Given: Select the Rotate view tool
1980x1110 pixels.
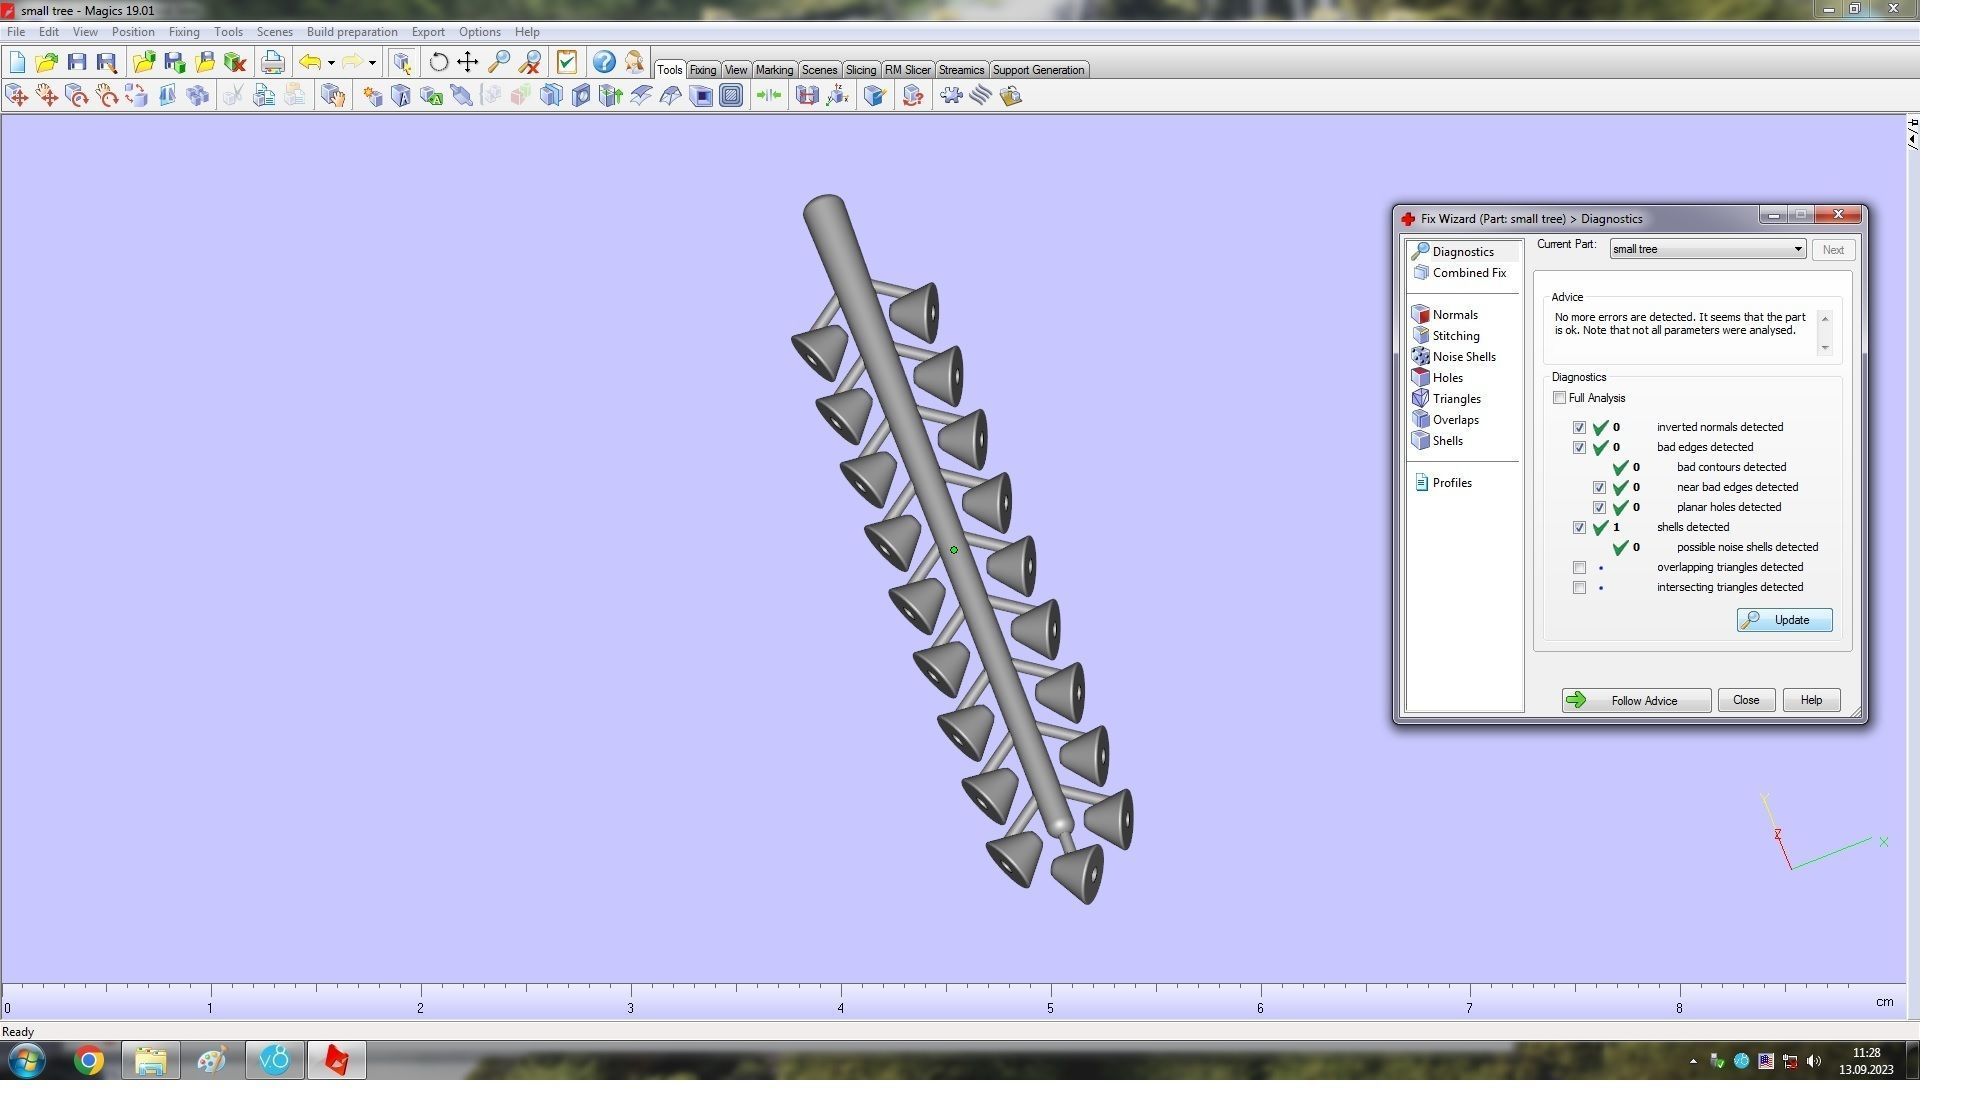Looking at the screenshot, I should (x=438, y=63).
